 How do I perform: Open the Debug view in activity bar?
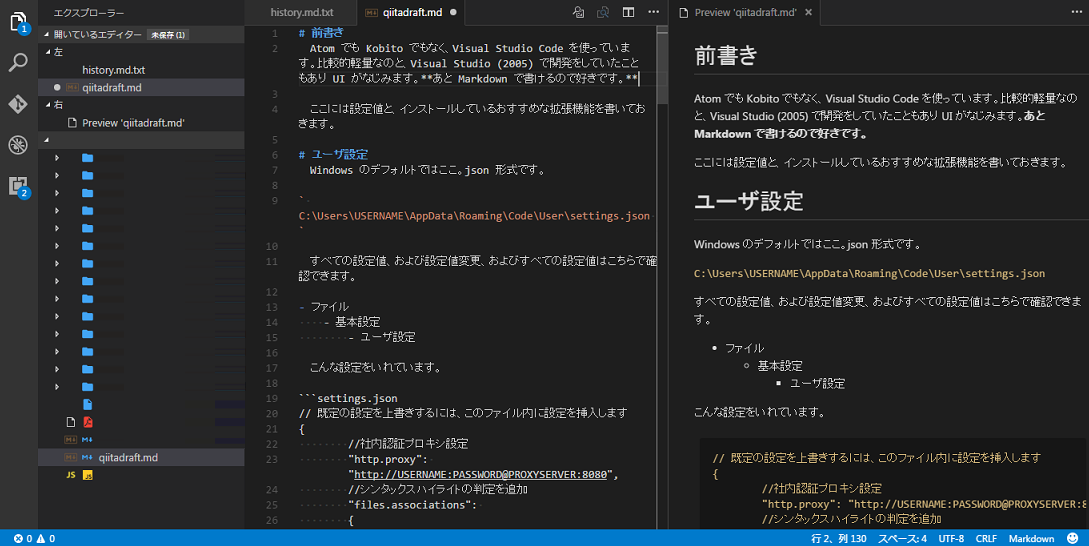(x=18, y=144)
